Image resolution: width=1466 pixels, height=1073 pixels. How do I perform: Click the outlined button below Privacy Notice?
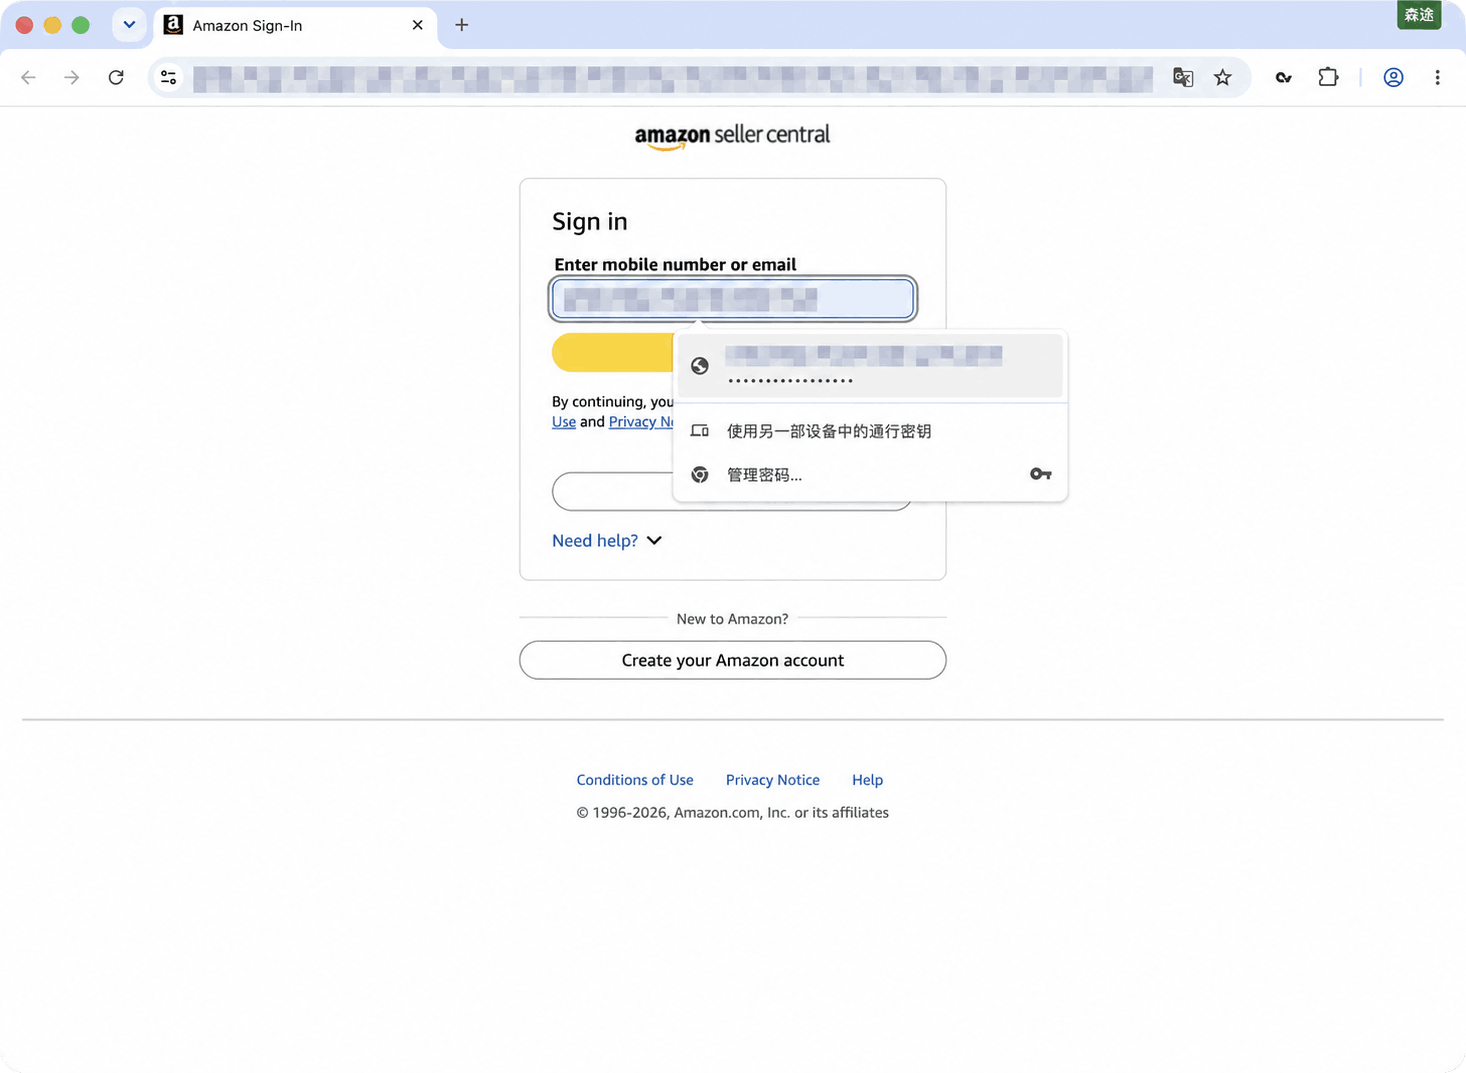click(x=612, y=492)
